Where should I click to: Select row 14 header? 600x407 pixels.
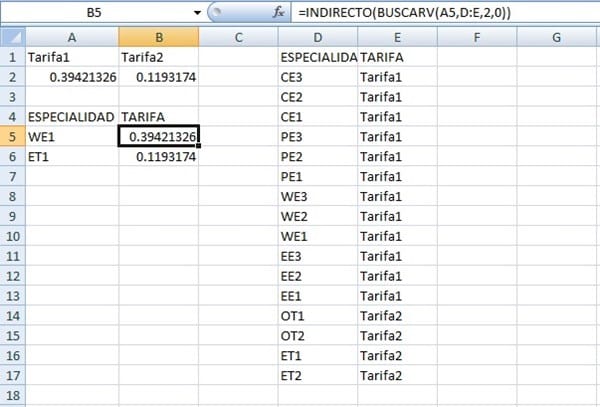pyautogui.click(x=13, y=316)
